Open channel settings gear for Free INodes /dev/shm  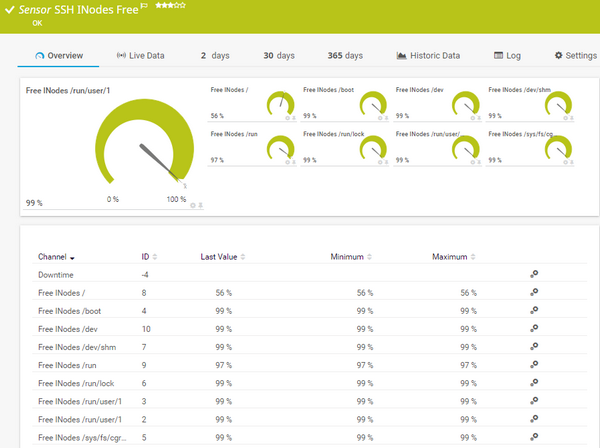click(534, 346)
